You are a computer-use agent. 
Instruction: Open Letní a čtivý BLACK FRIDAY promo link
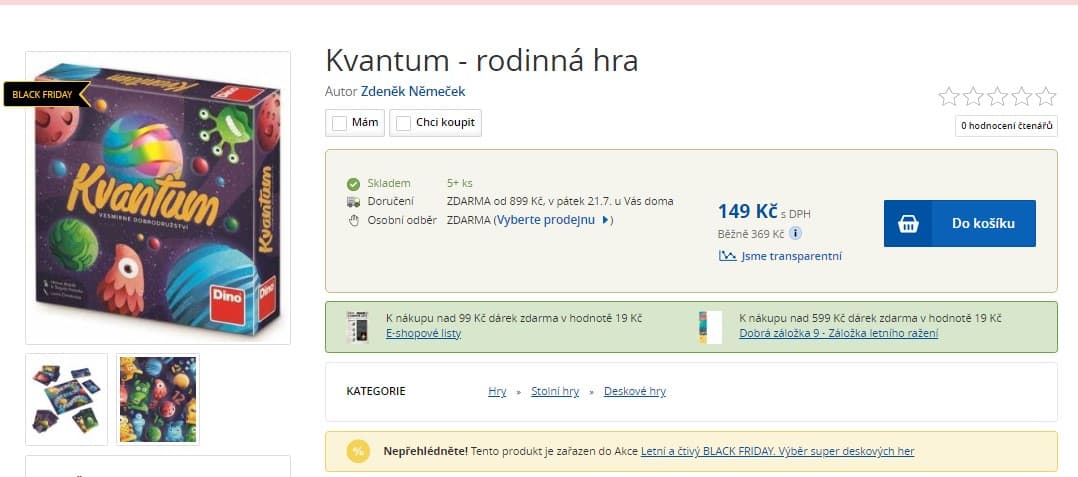(778, 452)
